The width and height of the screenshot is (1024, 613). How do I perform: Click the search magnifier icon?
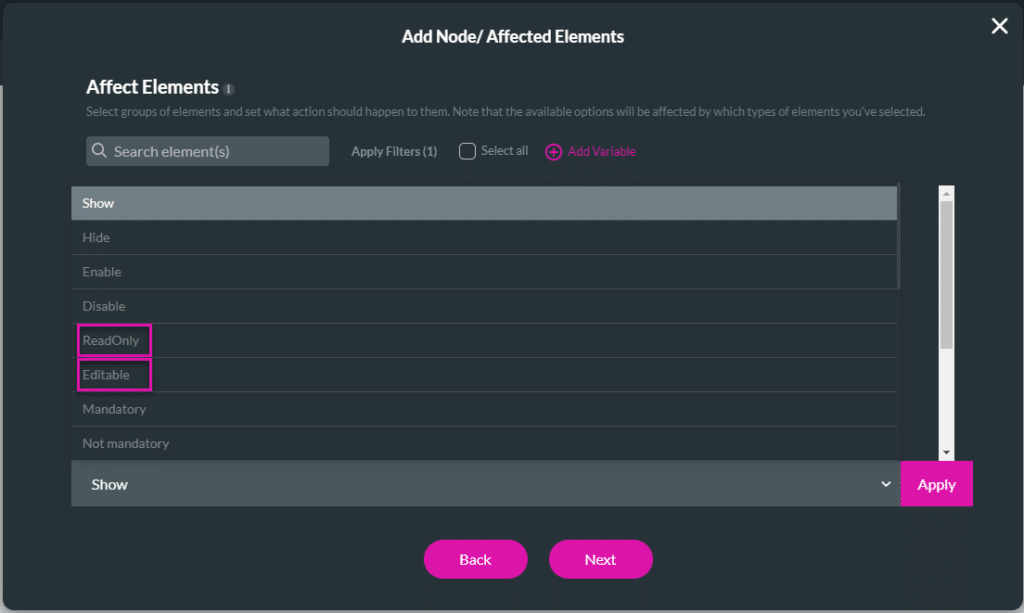(100, 152)
